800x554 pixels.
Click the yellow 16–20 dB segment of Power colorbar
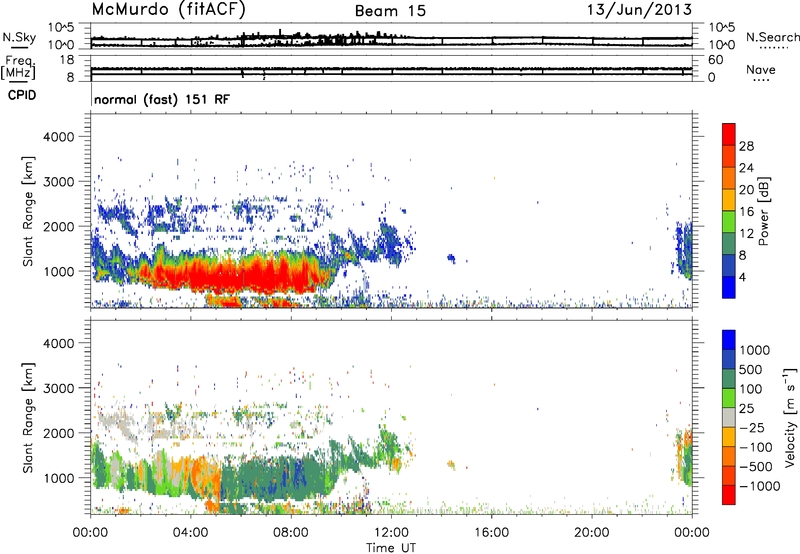point(729,199)
